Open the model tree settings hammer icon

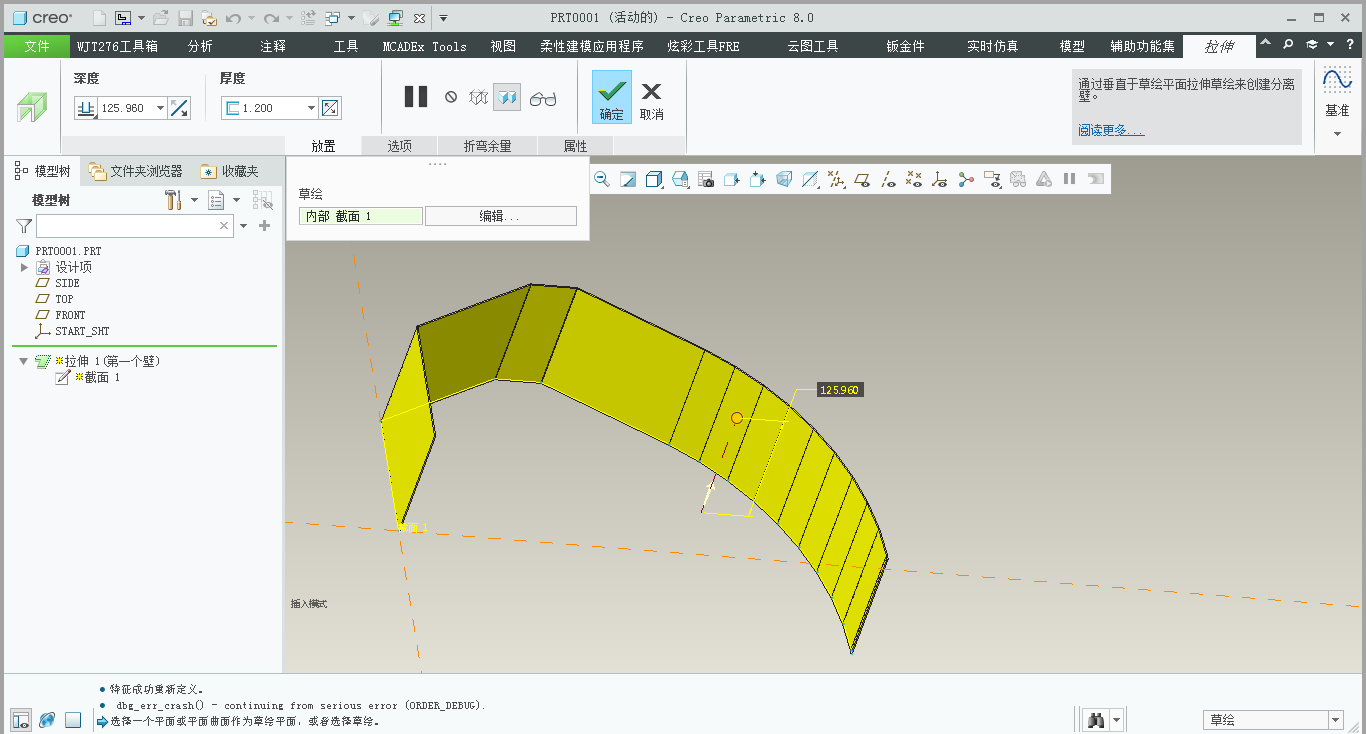174,200
